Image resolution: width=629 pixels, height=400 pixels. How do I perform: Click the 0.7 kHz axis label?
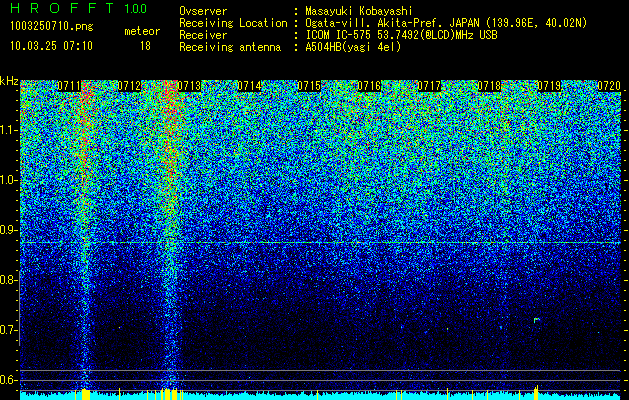coord(8,330)
